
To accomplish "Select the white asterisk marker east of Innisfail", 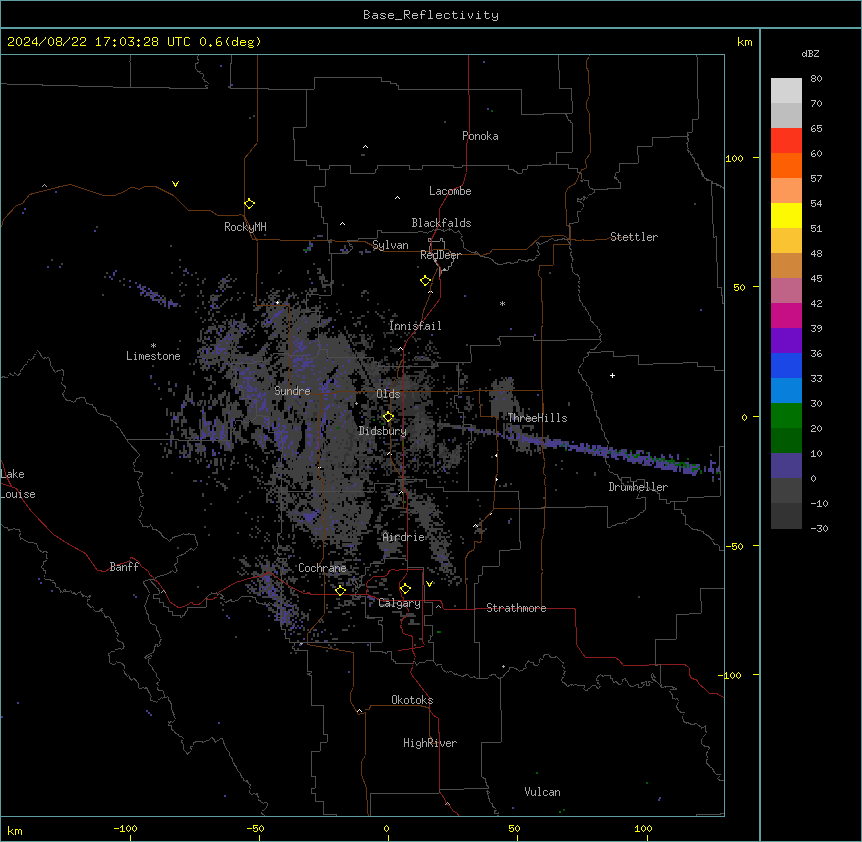I will point(502,303).
